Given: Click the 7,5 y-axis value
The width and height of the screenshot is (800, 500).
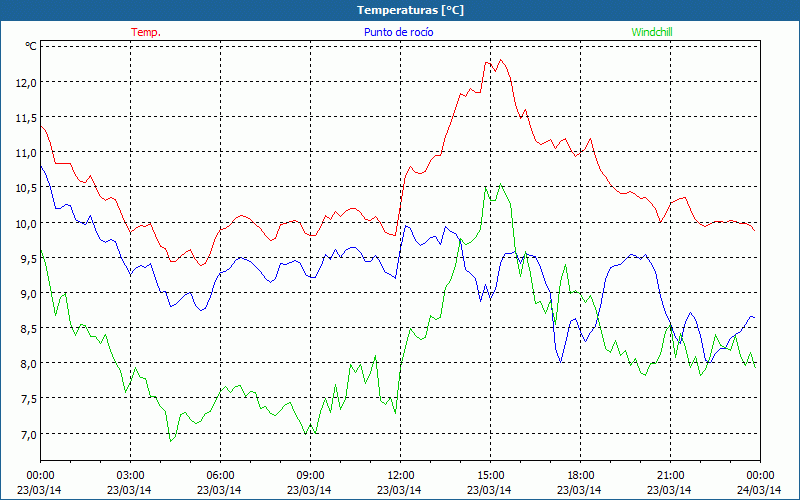Looking at the screenshot, I should coord(29,399).
